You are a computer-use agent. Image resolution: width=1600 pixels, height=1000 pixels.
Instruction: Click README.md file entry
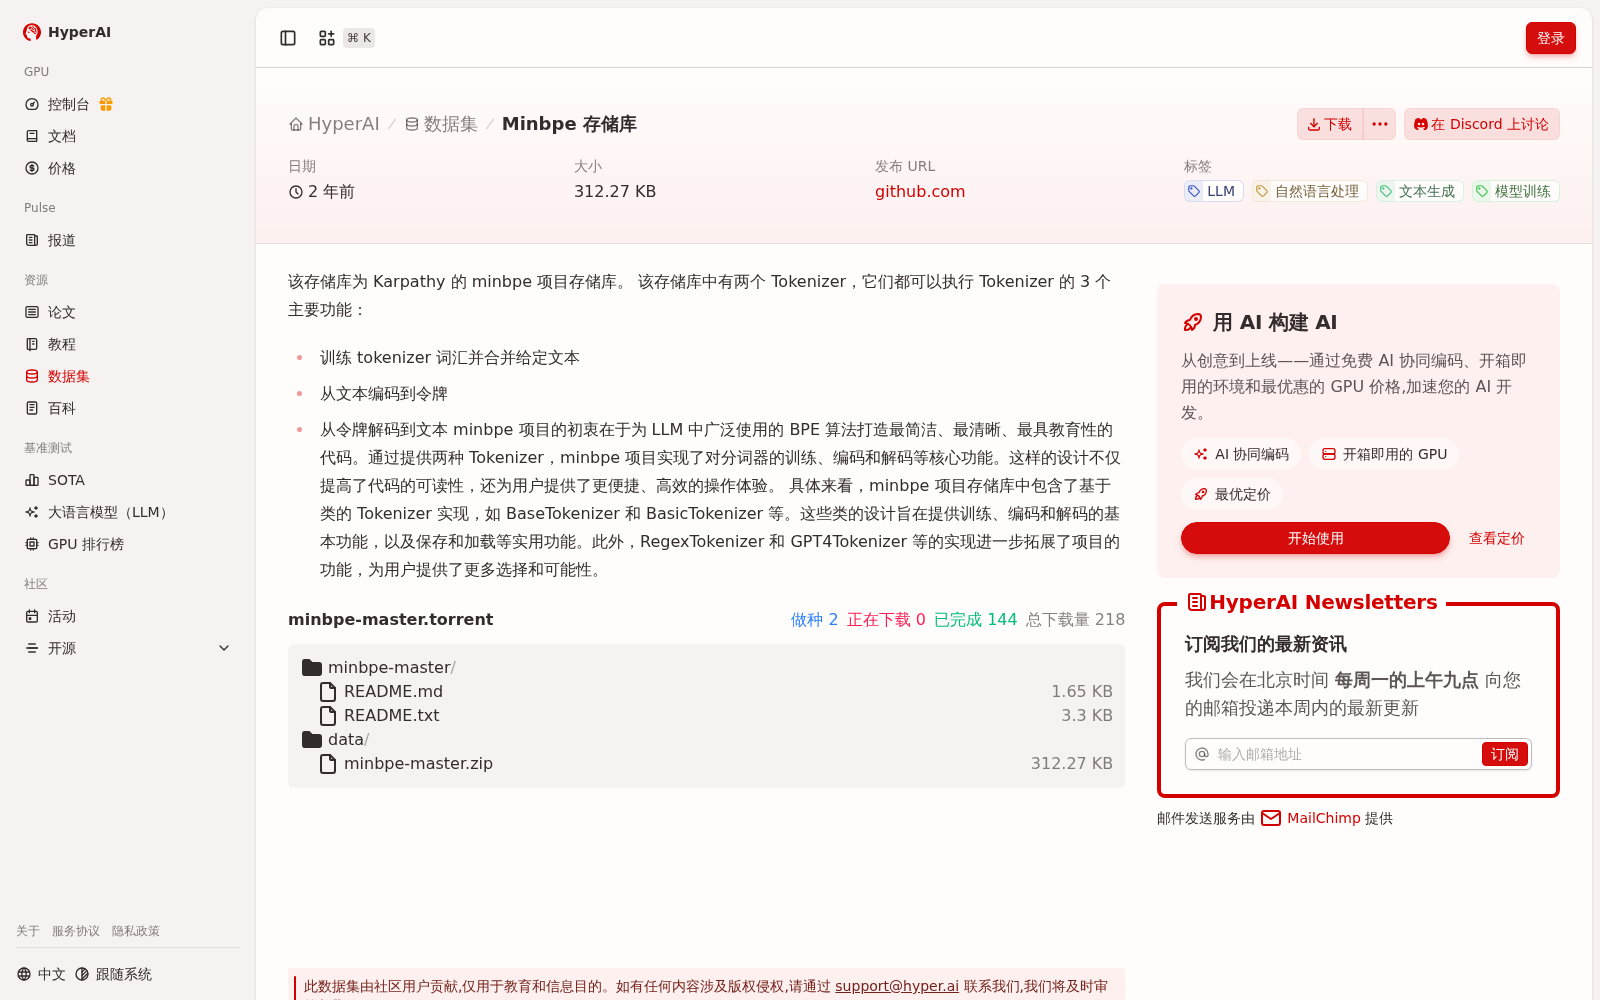[x=706, y=691]
